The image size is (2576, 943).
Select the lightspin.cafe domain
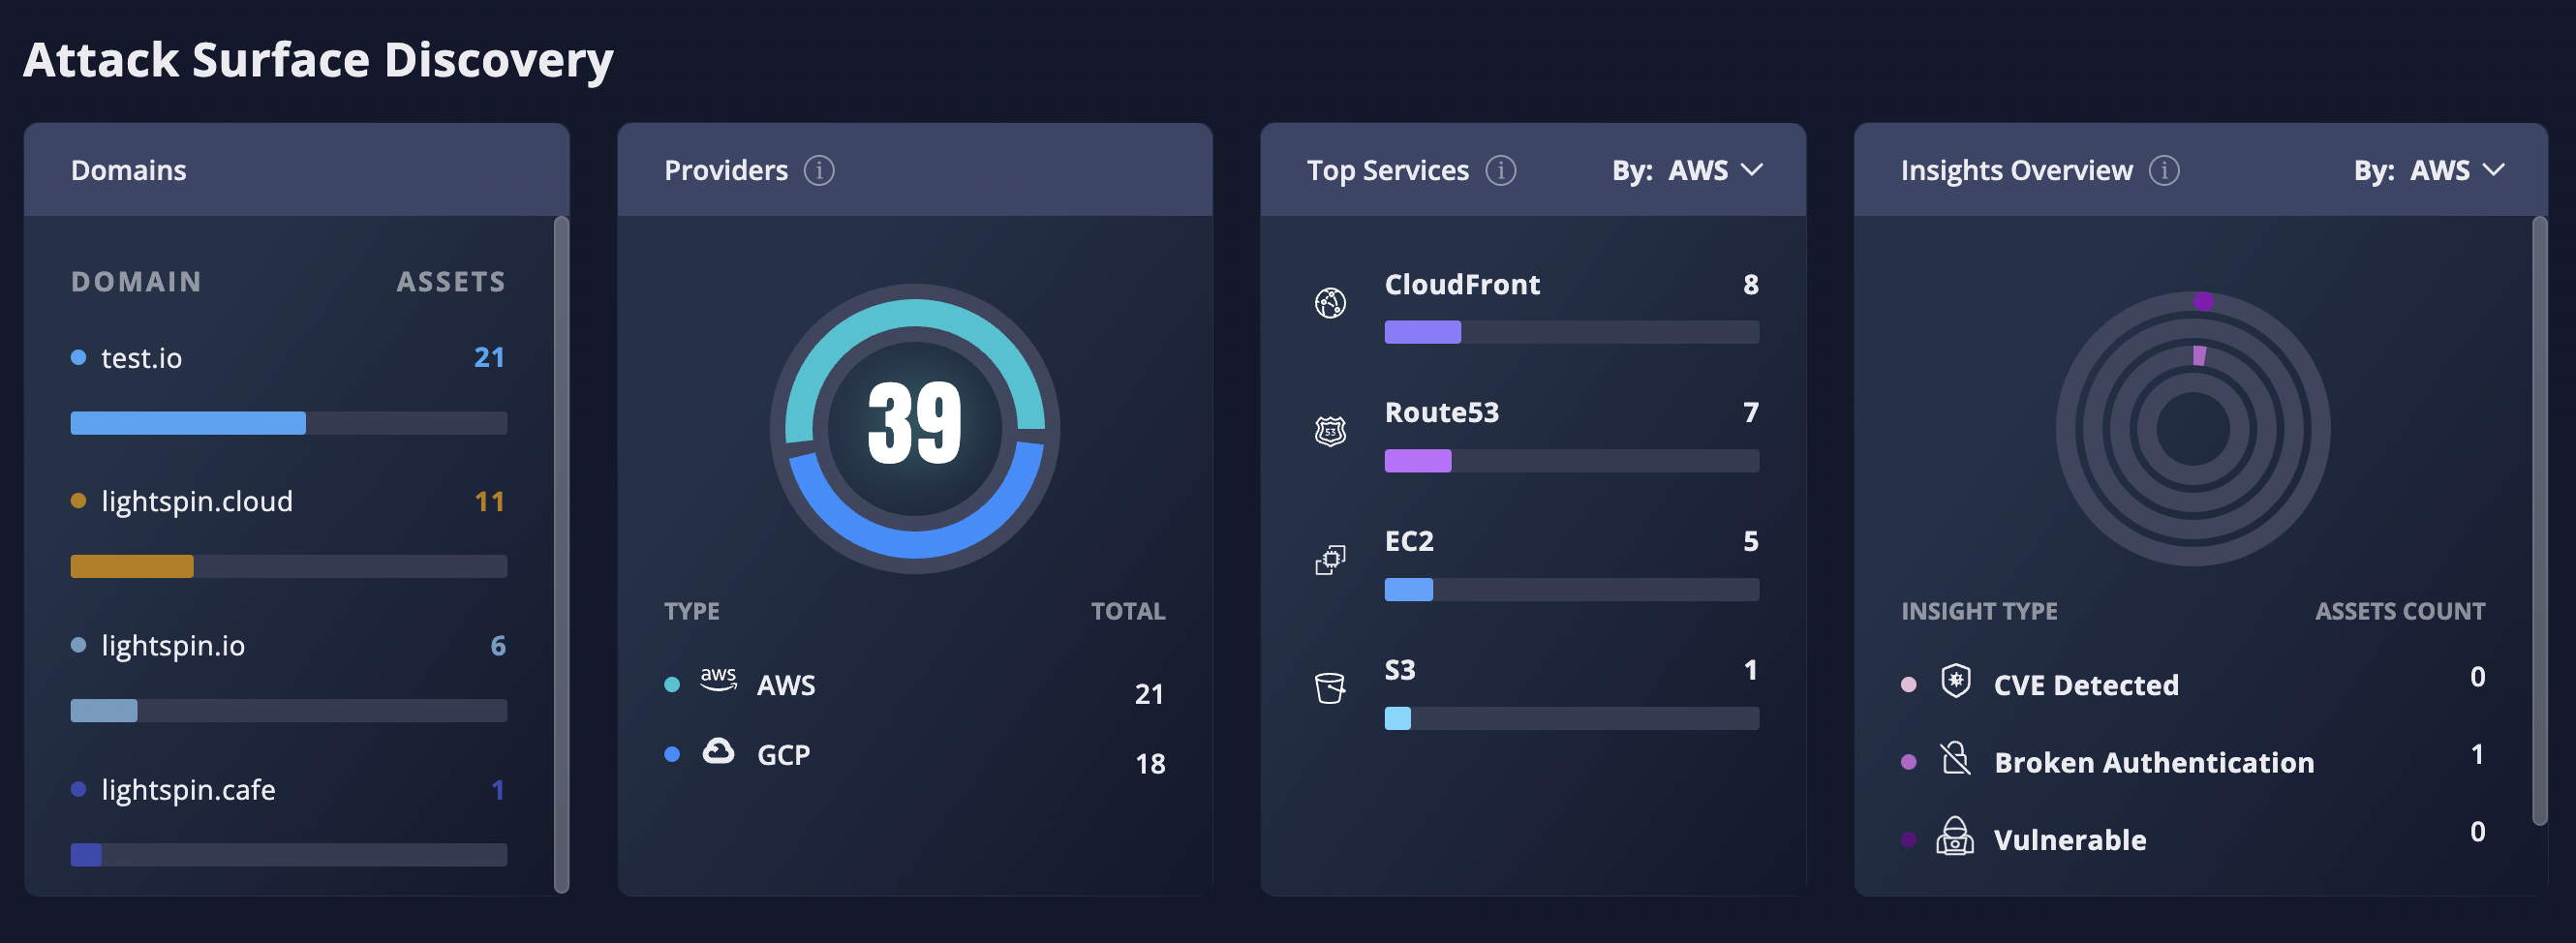coord(188,790)
